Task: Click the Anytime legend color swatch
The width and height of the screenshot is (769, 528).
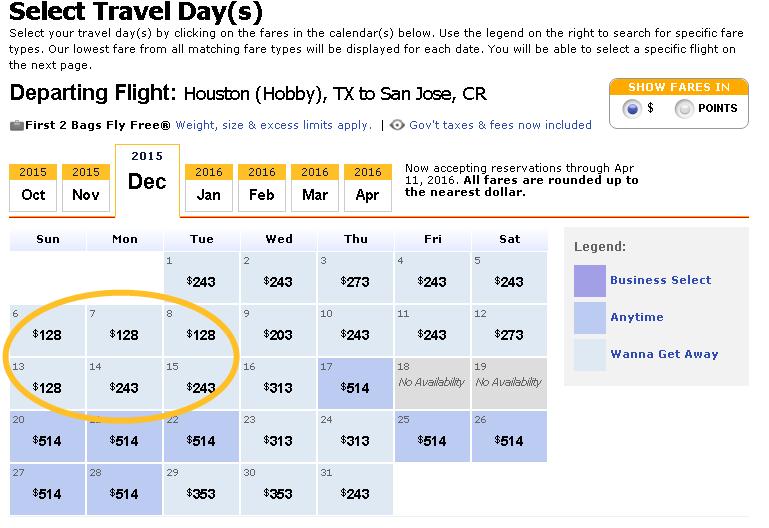Action: (x=590, y=318)
